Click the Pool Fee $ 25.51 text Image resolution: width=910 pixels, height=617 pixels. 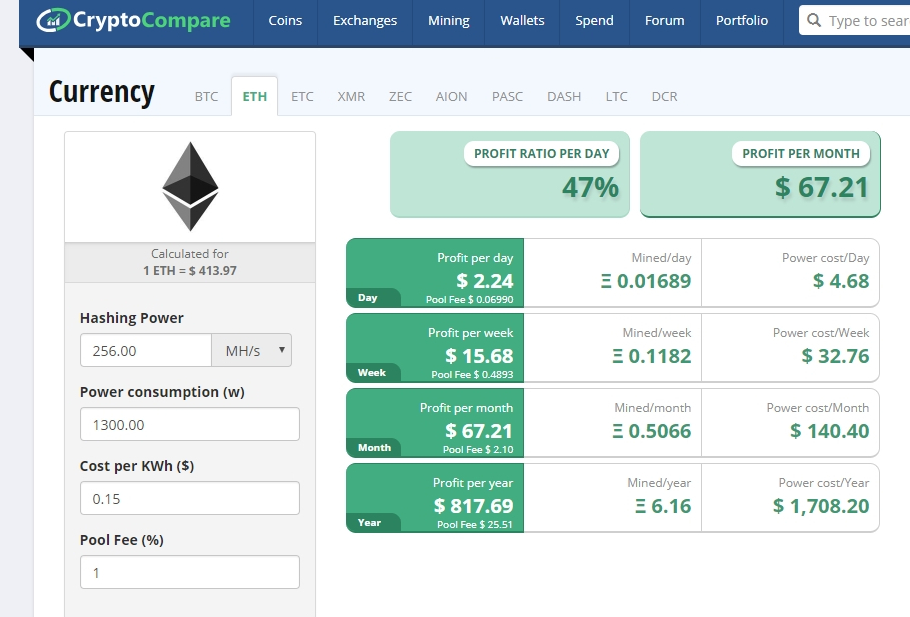tap(475, 525)
